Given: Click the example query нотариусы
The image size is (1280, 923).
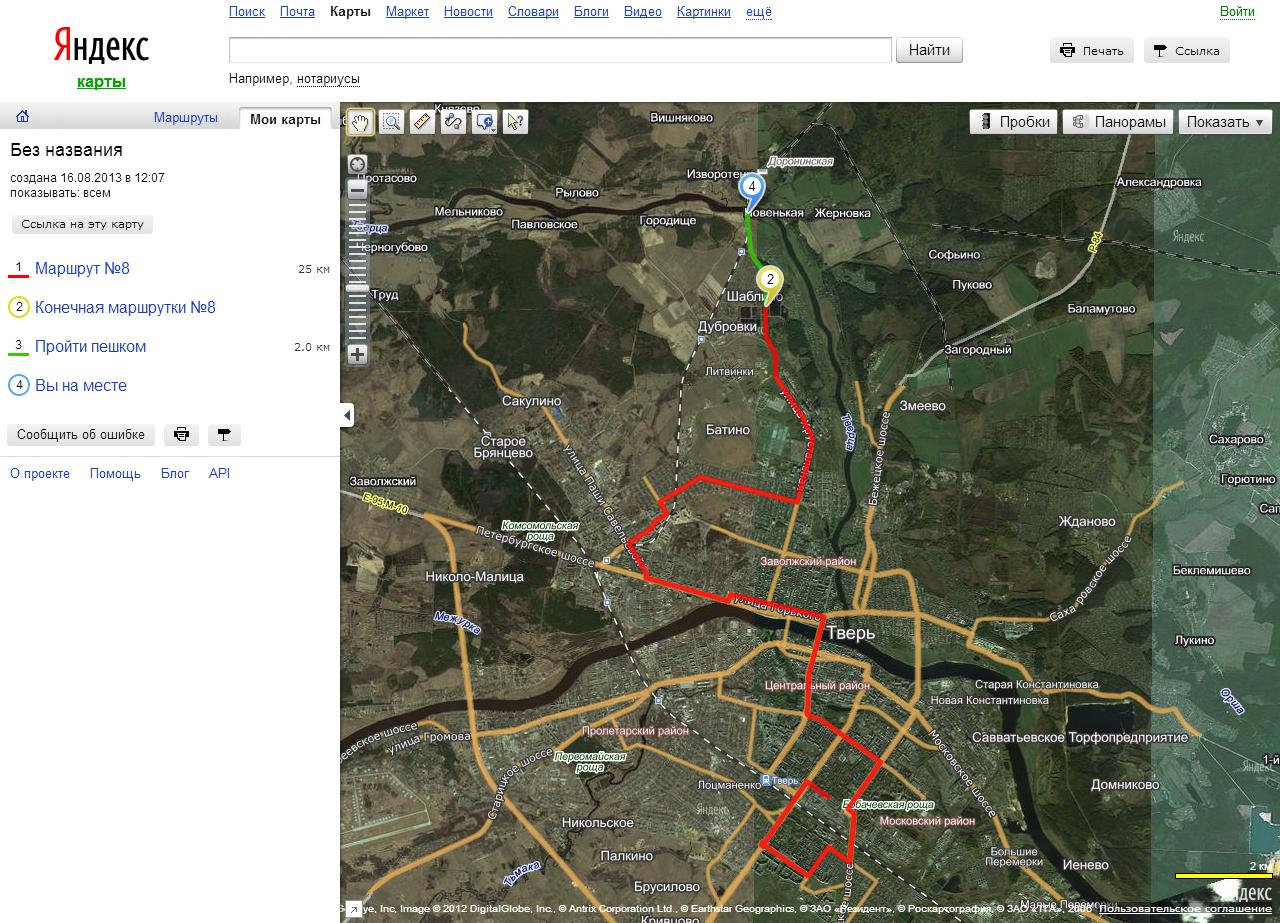Looking at the screenshot, I should [x=328, y=79].
